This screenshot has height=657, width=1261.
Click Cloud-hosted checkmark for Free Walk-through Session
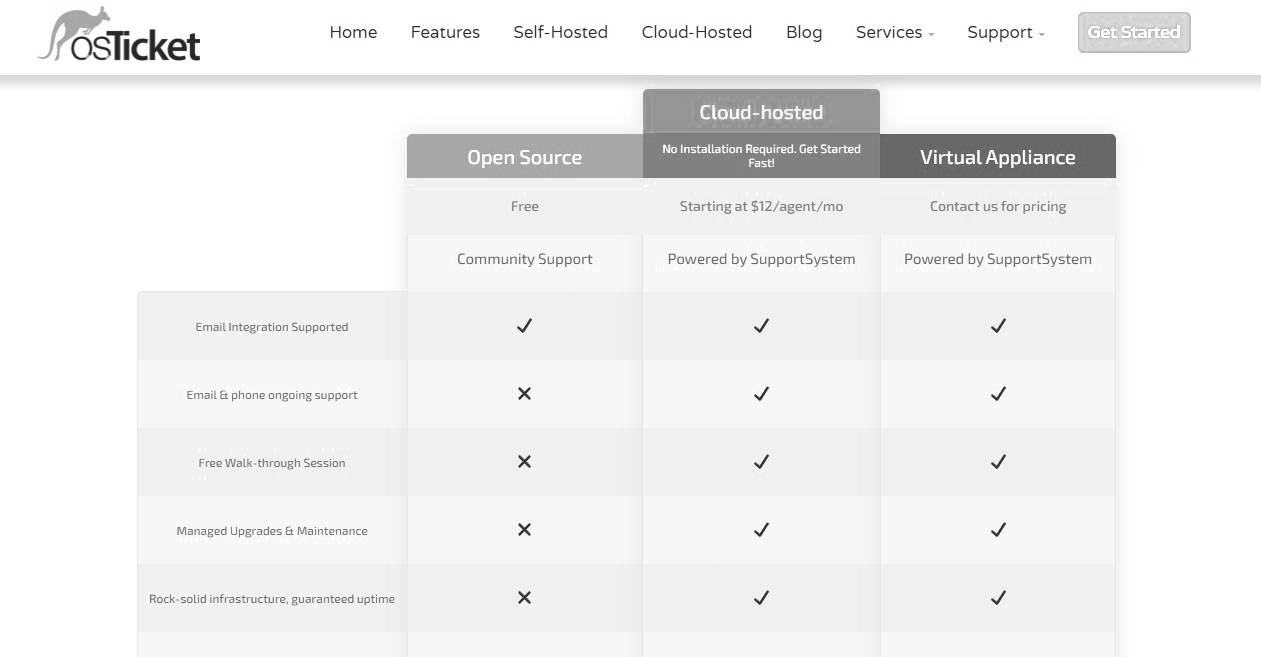pyautogui.click(x=761, y=462)
